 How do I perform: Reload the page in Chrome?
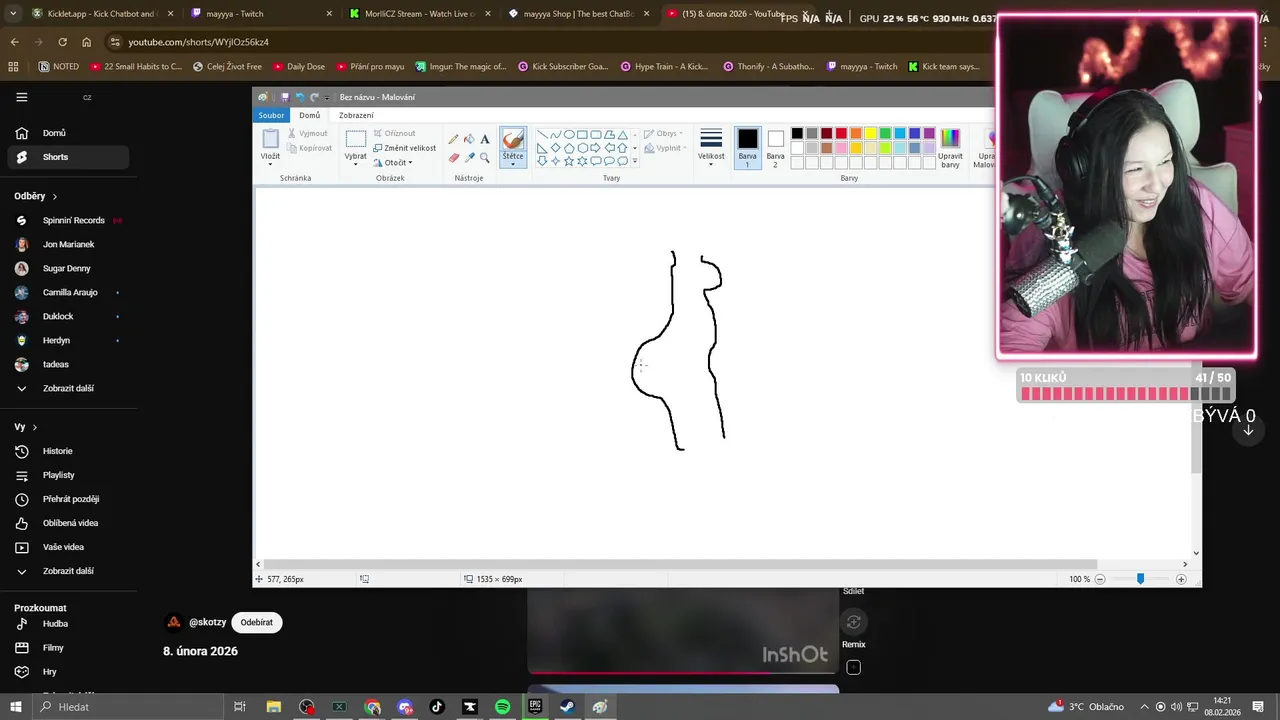(62, 42)
